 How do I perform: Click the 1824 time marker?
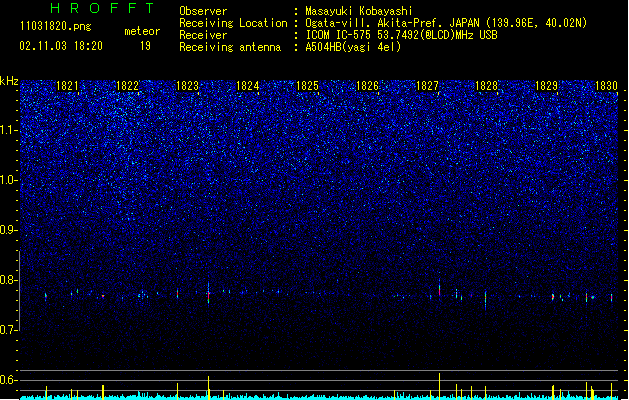tap(248, 86)
